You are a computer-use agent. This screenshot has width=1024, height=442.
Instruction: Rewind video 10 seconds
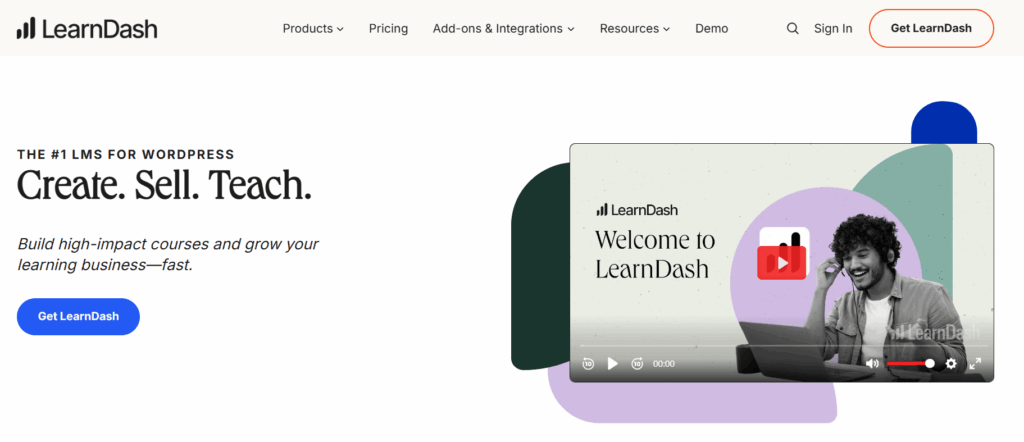(589, 364)
